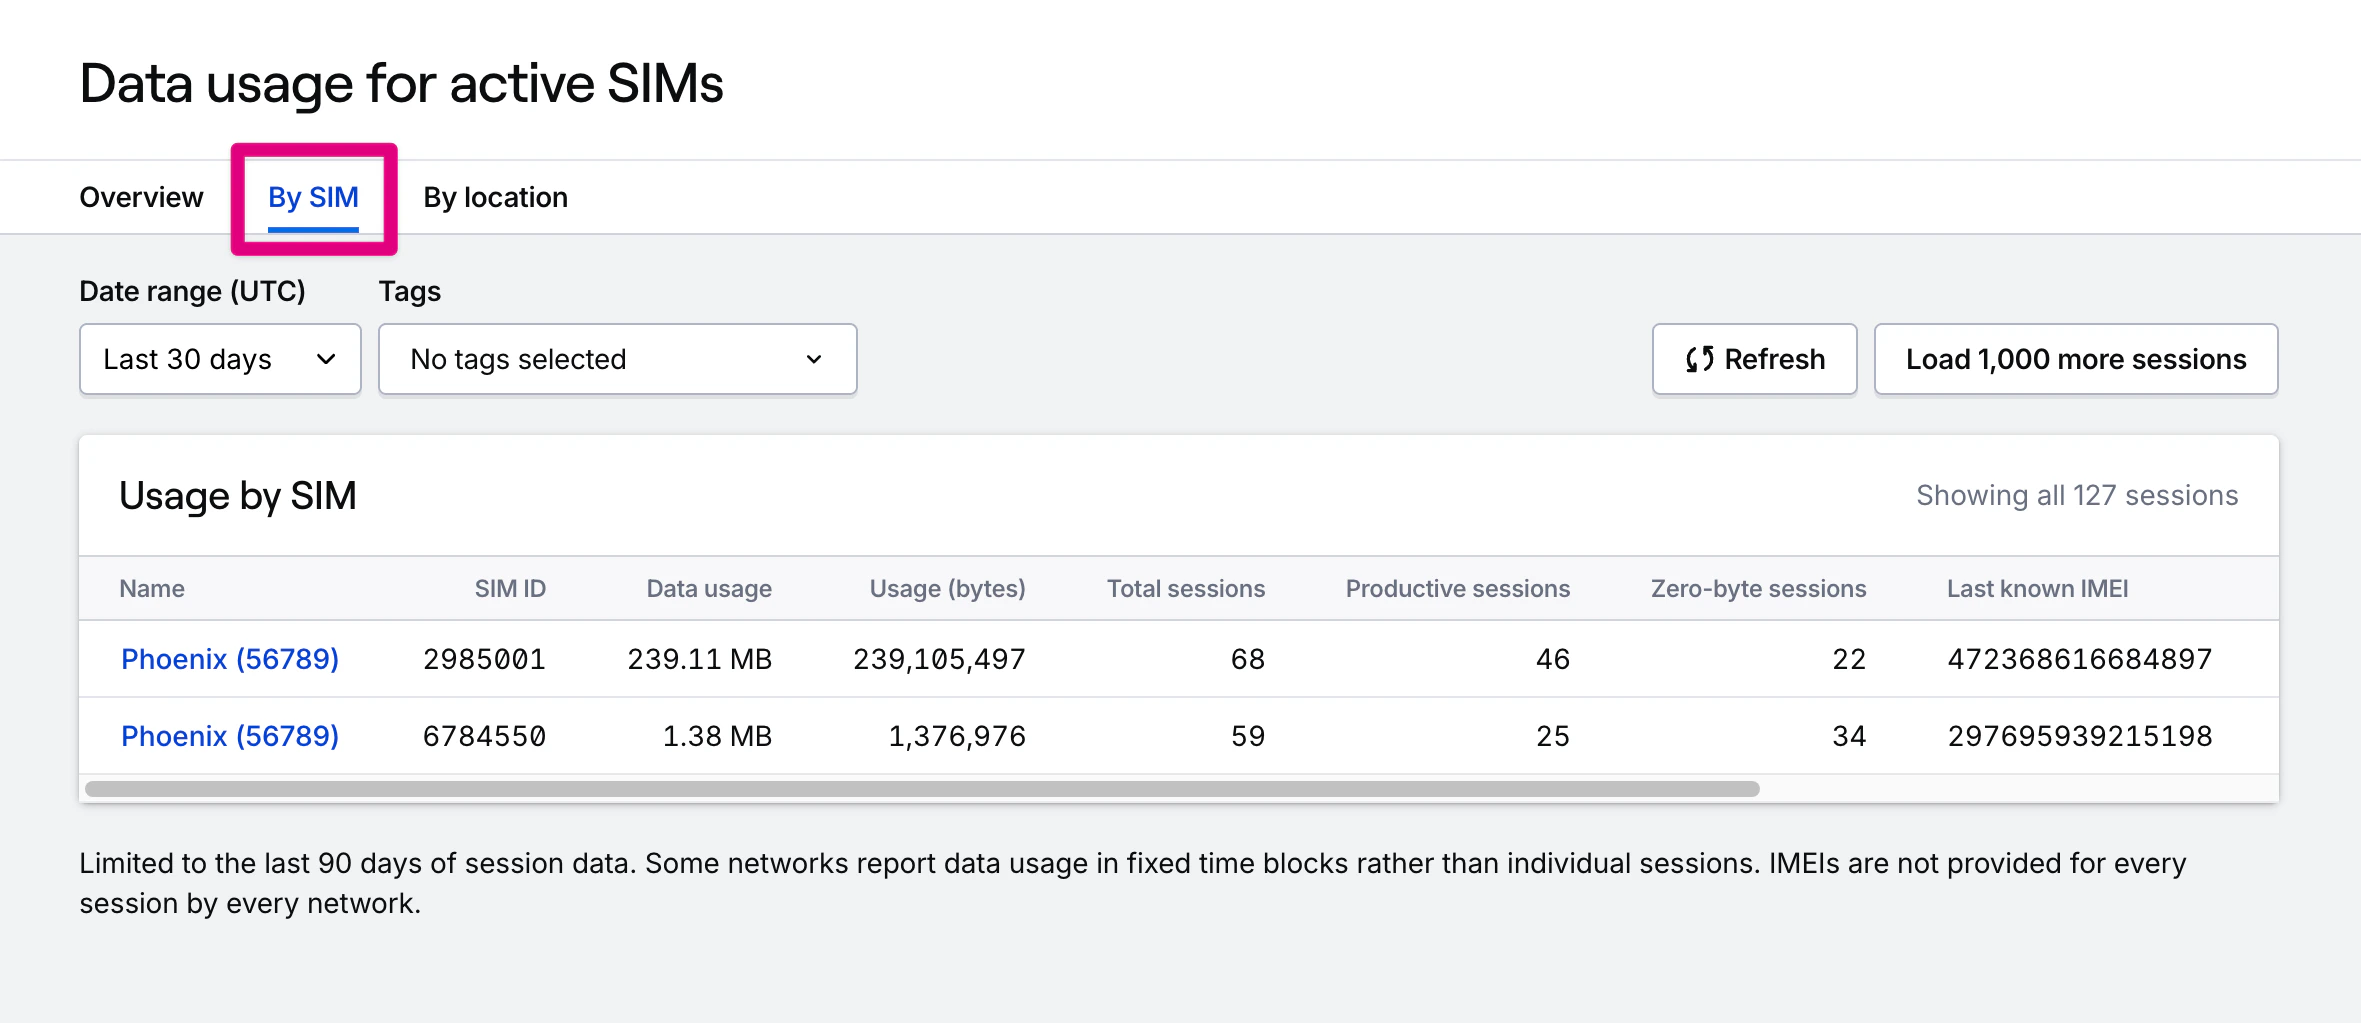Image resolution: width=2361 pixels, height=1023 pixels.
Task: Open Phoenix (56789) link for SIM 2985001
Action: 230,659
